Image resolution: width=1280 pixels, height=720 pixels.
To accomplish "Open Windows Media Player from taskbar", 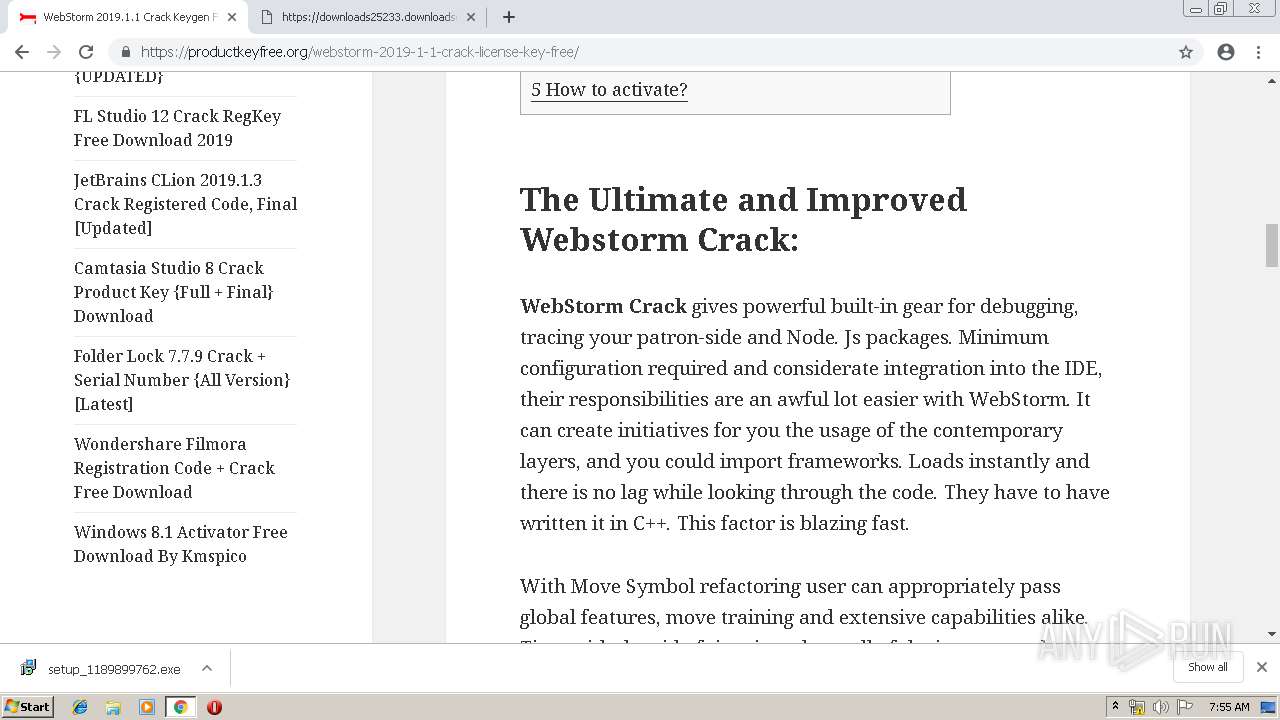I will tap(147, 707).
